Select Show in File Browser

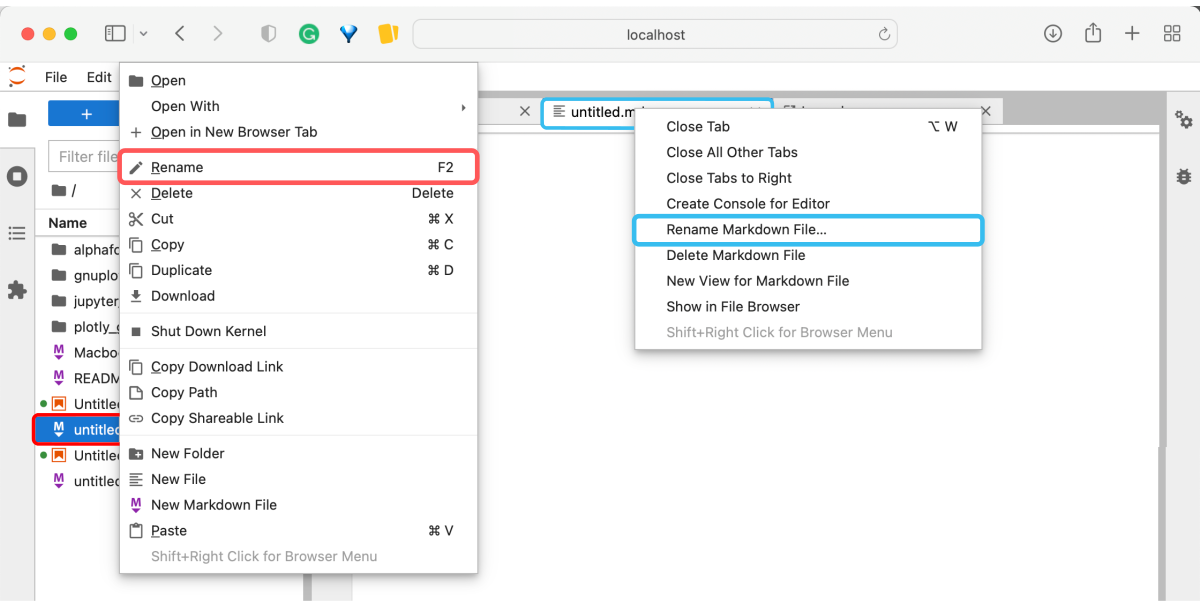(733, 307)
